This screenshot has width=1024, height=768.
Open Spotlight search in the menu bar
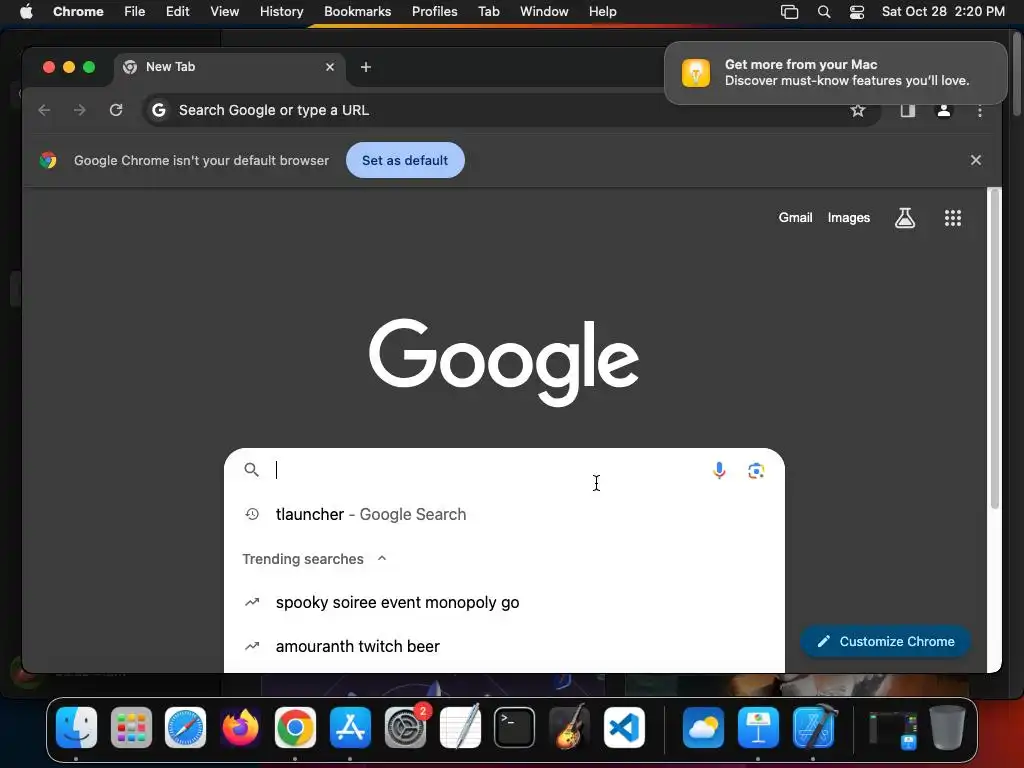tap(824, 12)
